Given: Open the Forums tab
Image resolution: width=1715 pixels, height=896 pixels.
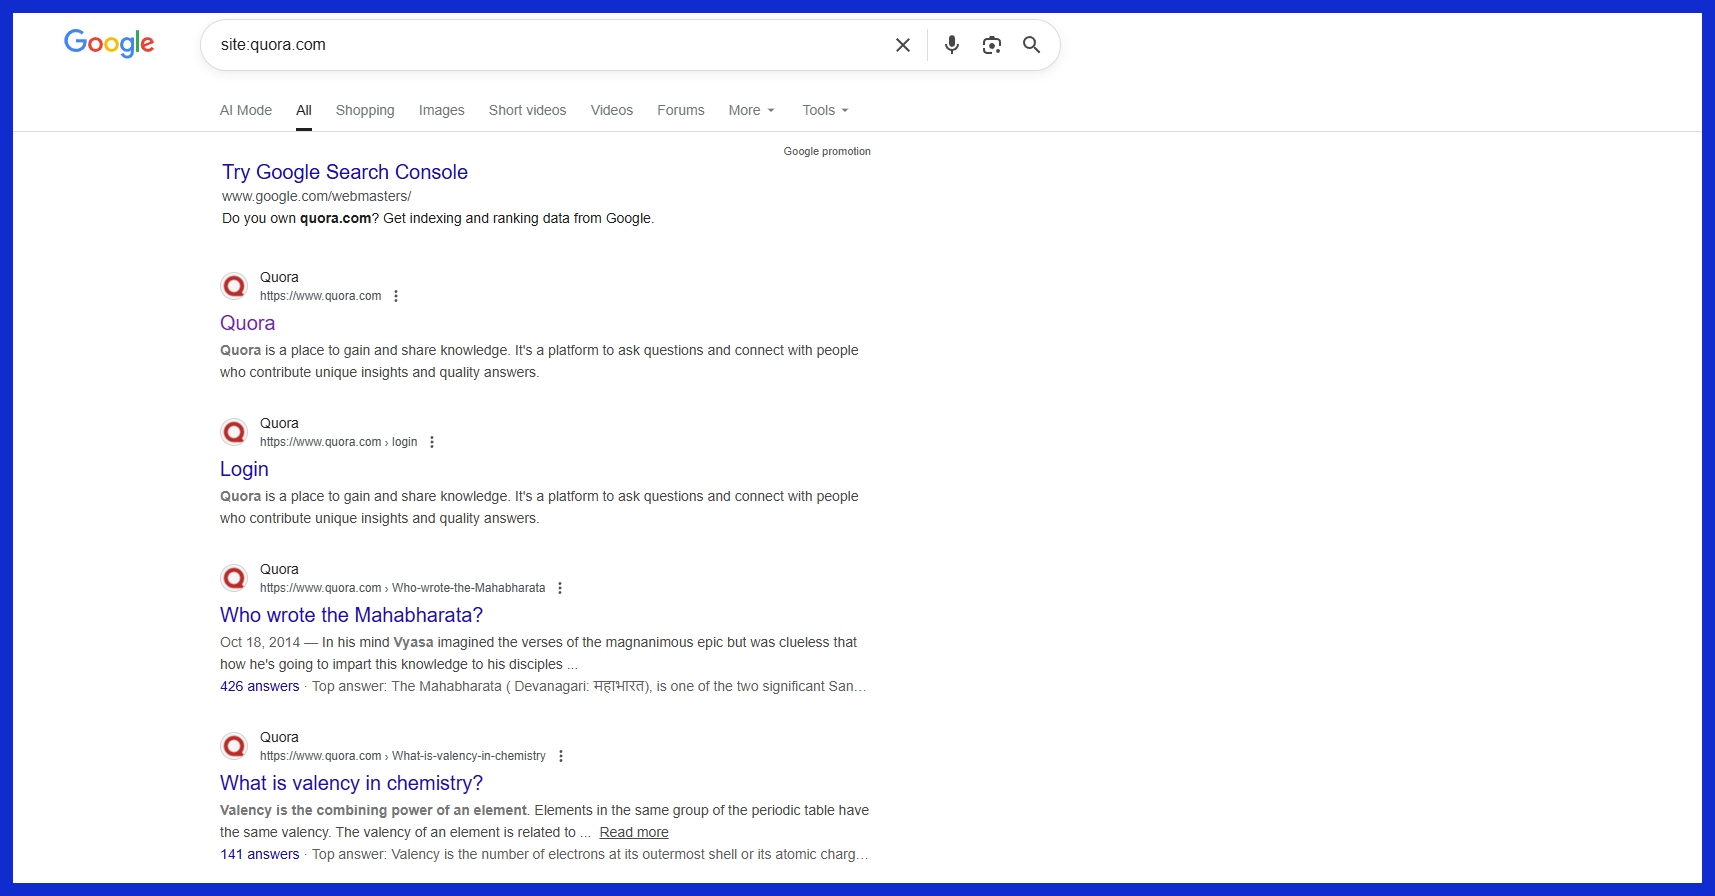Looking at the screenshot, I should [x=681, y=110].
